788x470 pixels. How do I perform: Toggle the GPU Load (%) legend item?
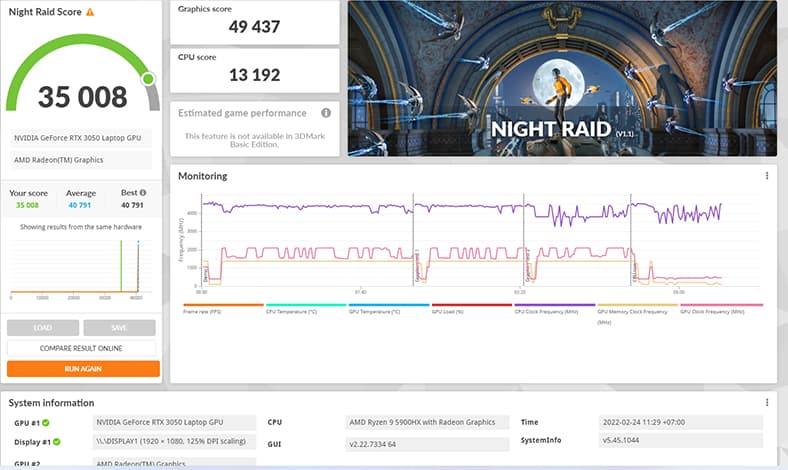[x=471, y=308]
